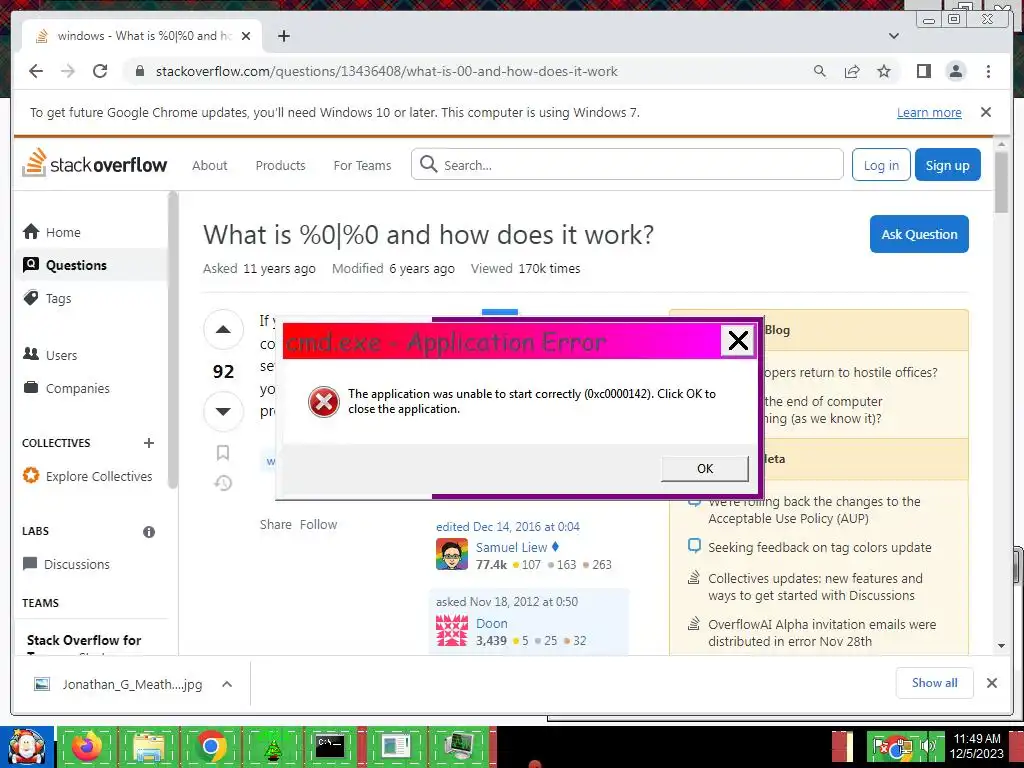Close the cmd.exe Application Error dialog
Screen dimensions: 1024x768
738,340
